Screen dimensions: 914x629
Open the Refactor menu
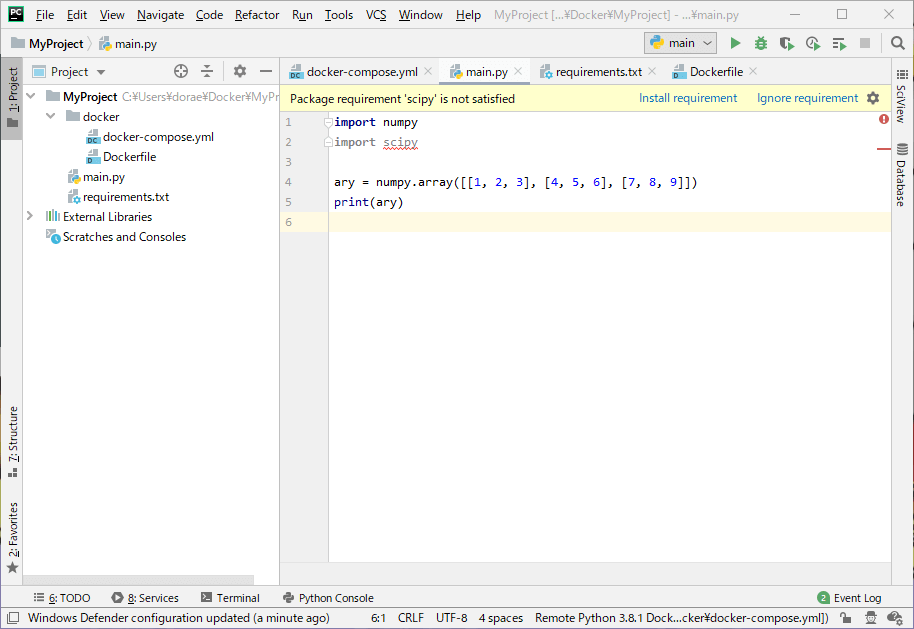(x=256, y=15)
